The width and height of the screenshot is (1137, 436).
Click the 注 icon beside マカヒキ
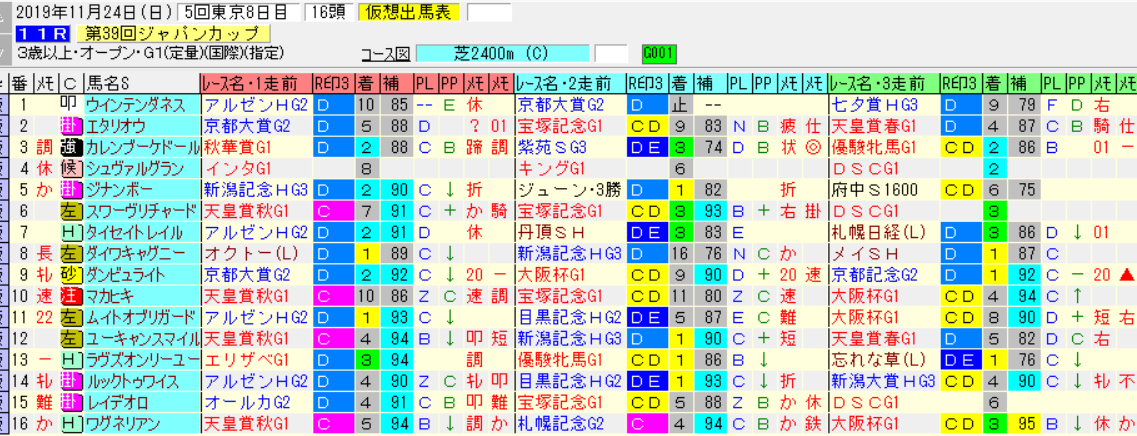70,296
